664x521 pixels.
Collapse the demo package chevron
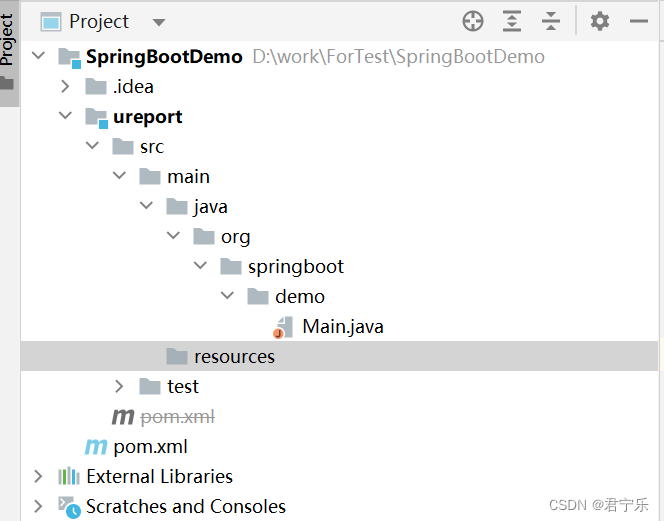pos(227,296)
